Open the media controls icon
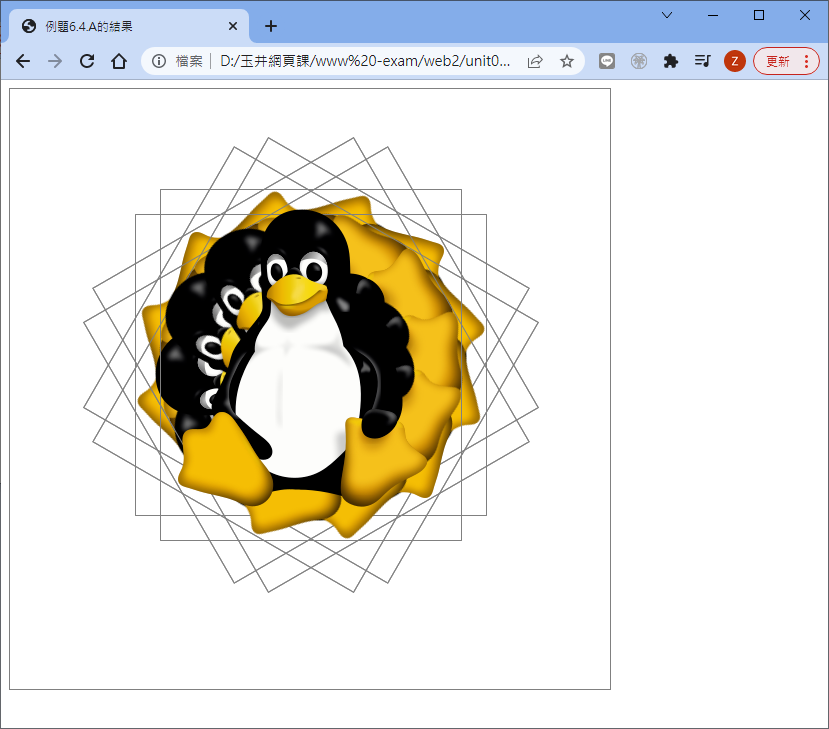 (702, 62)
